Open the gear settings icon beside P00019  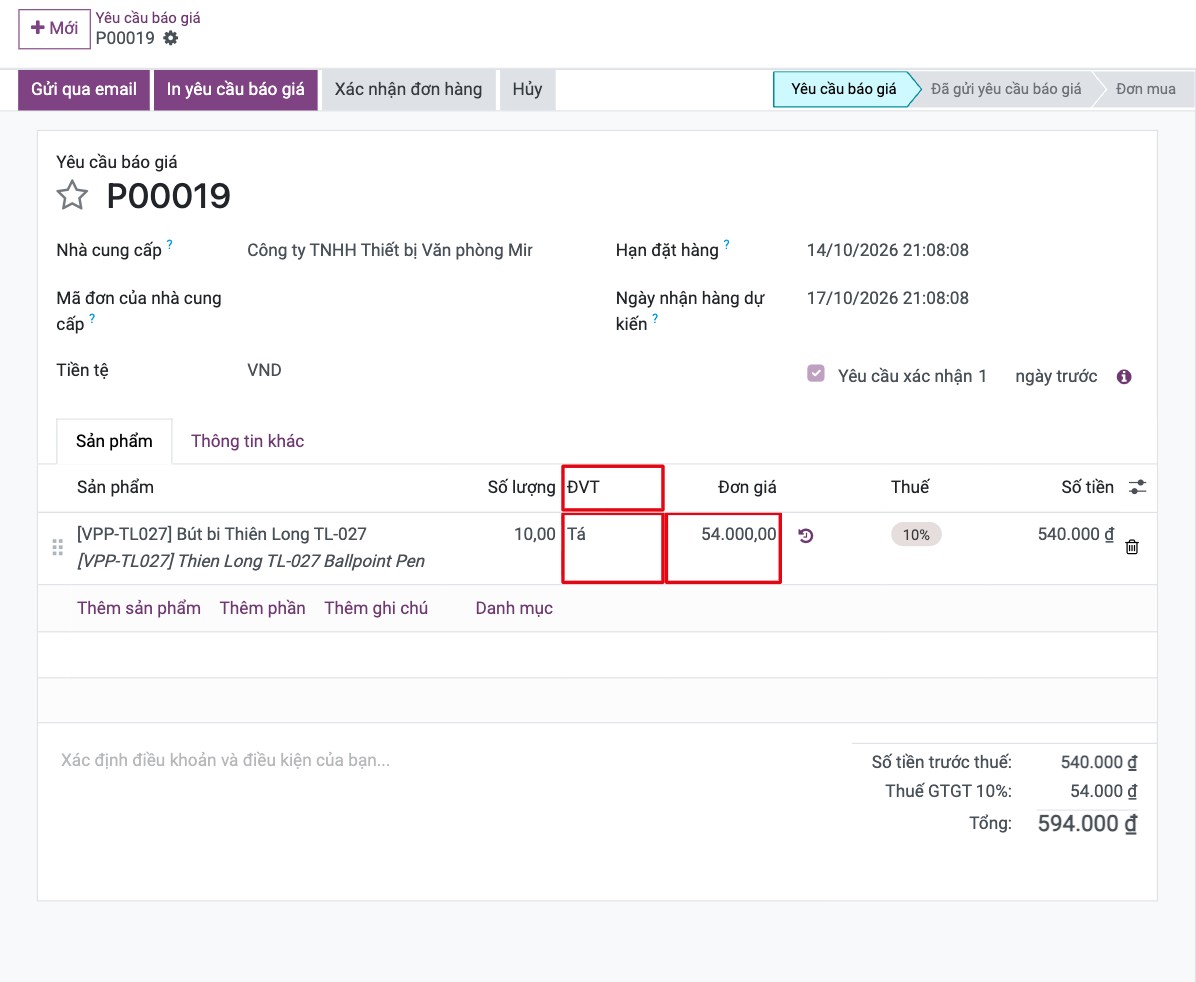pyautogui.click(x=171, y=38)
